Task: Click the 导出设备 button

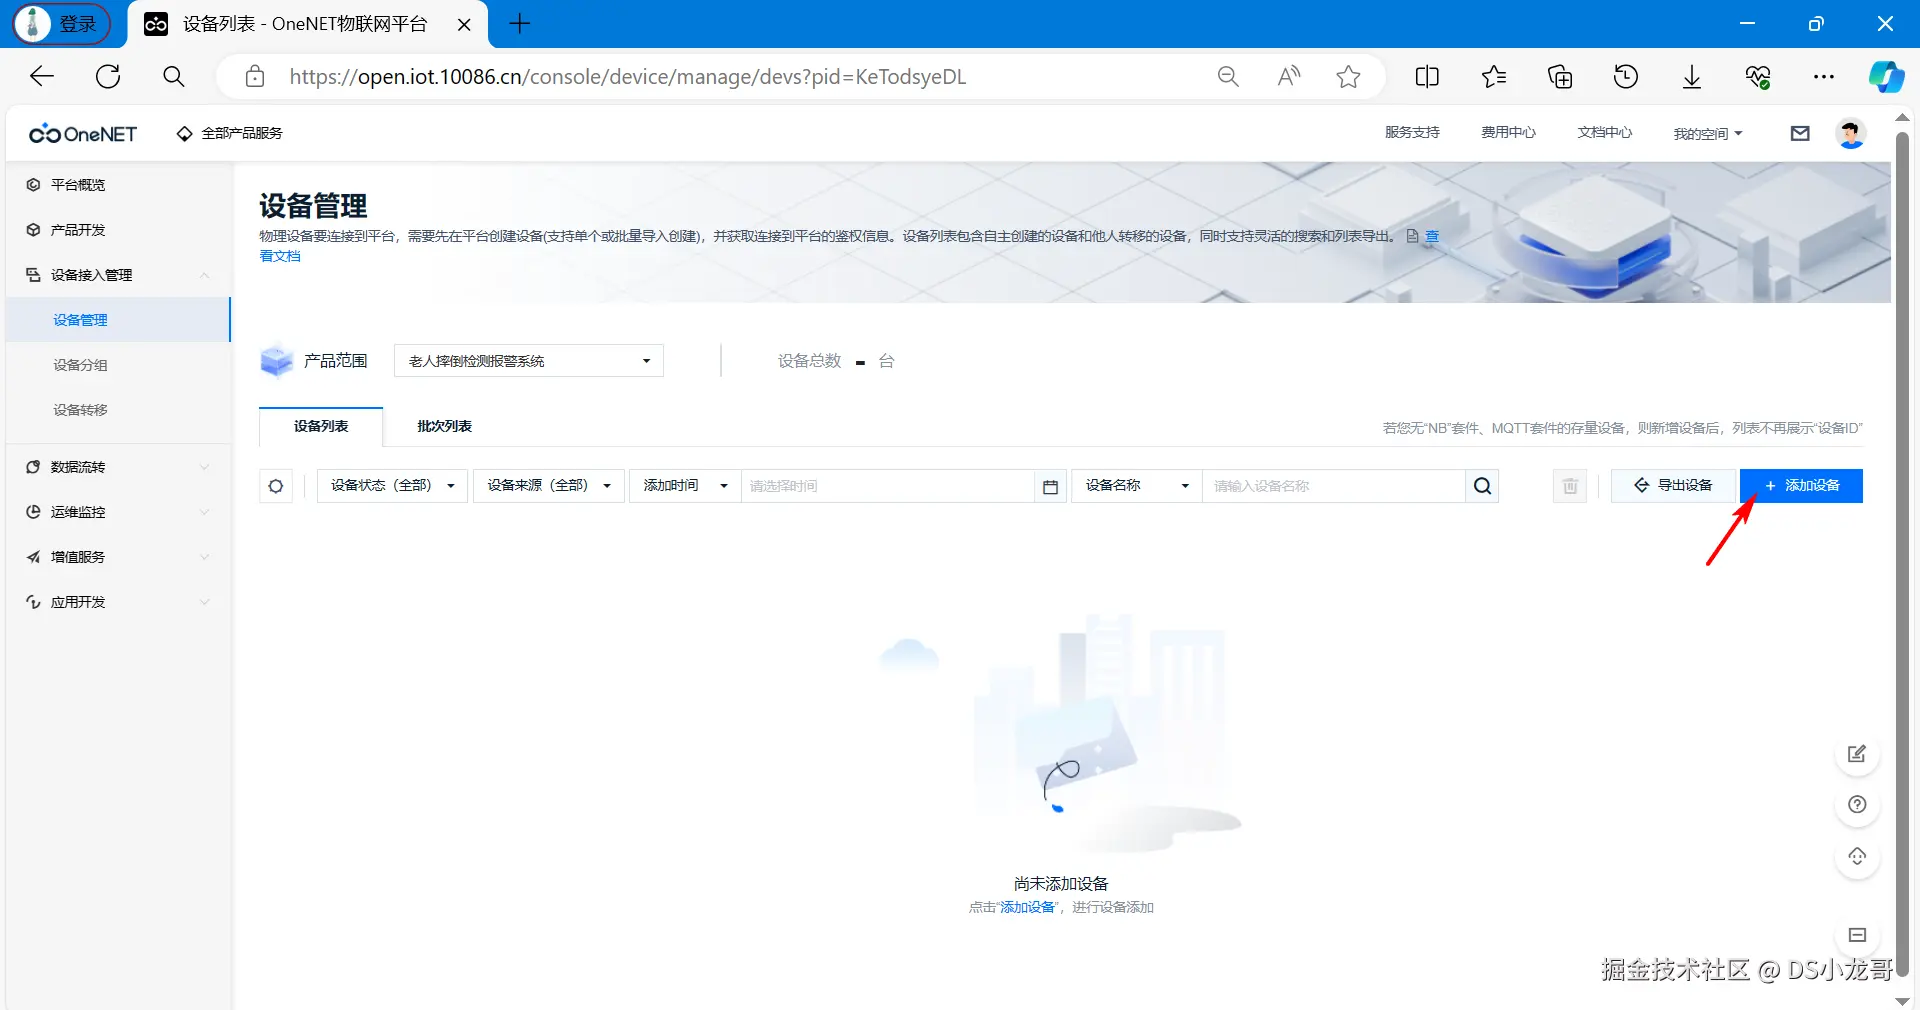Action: [x=1674, y=486]
